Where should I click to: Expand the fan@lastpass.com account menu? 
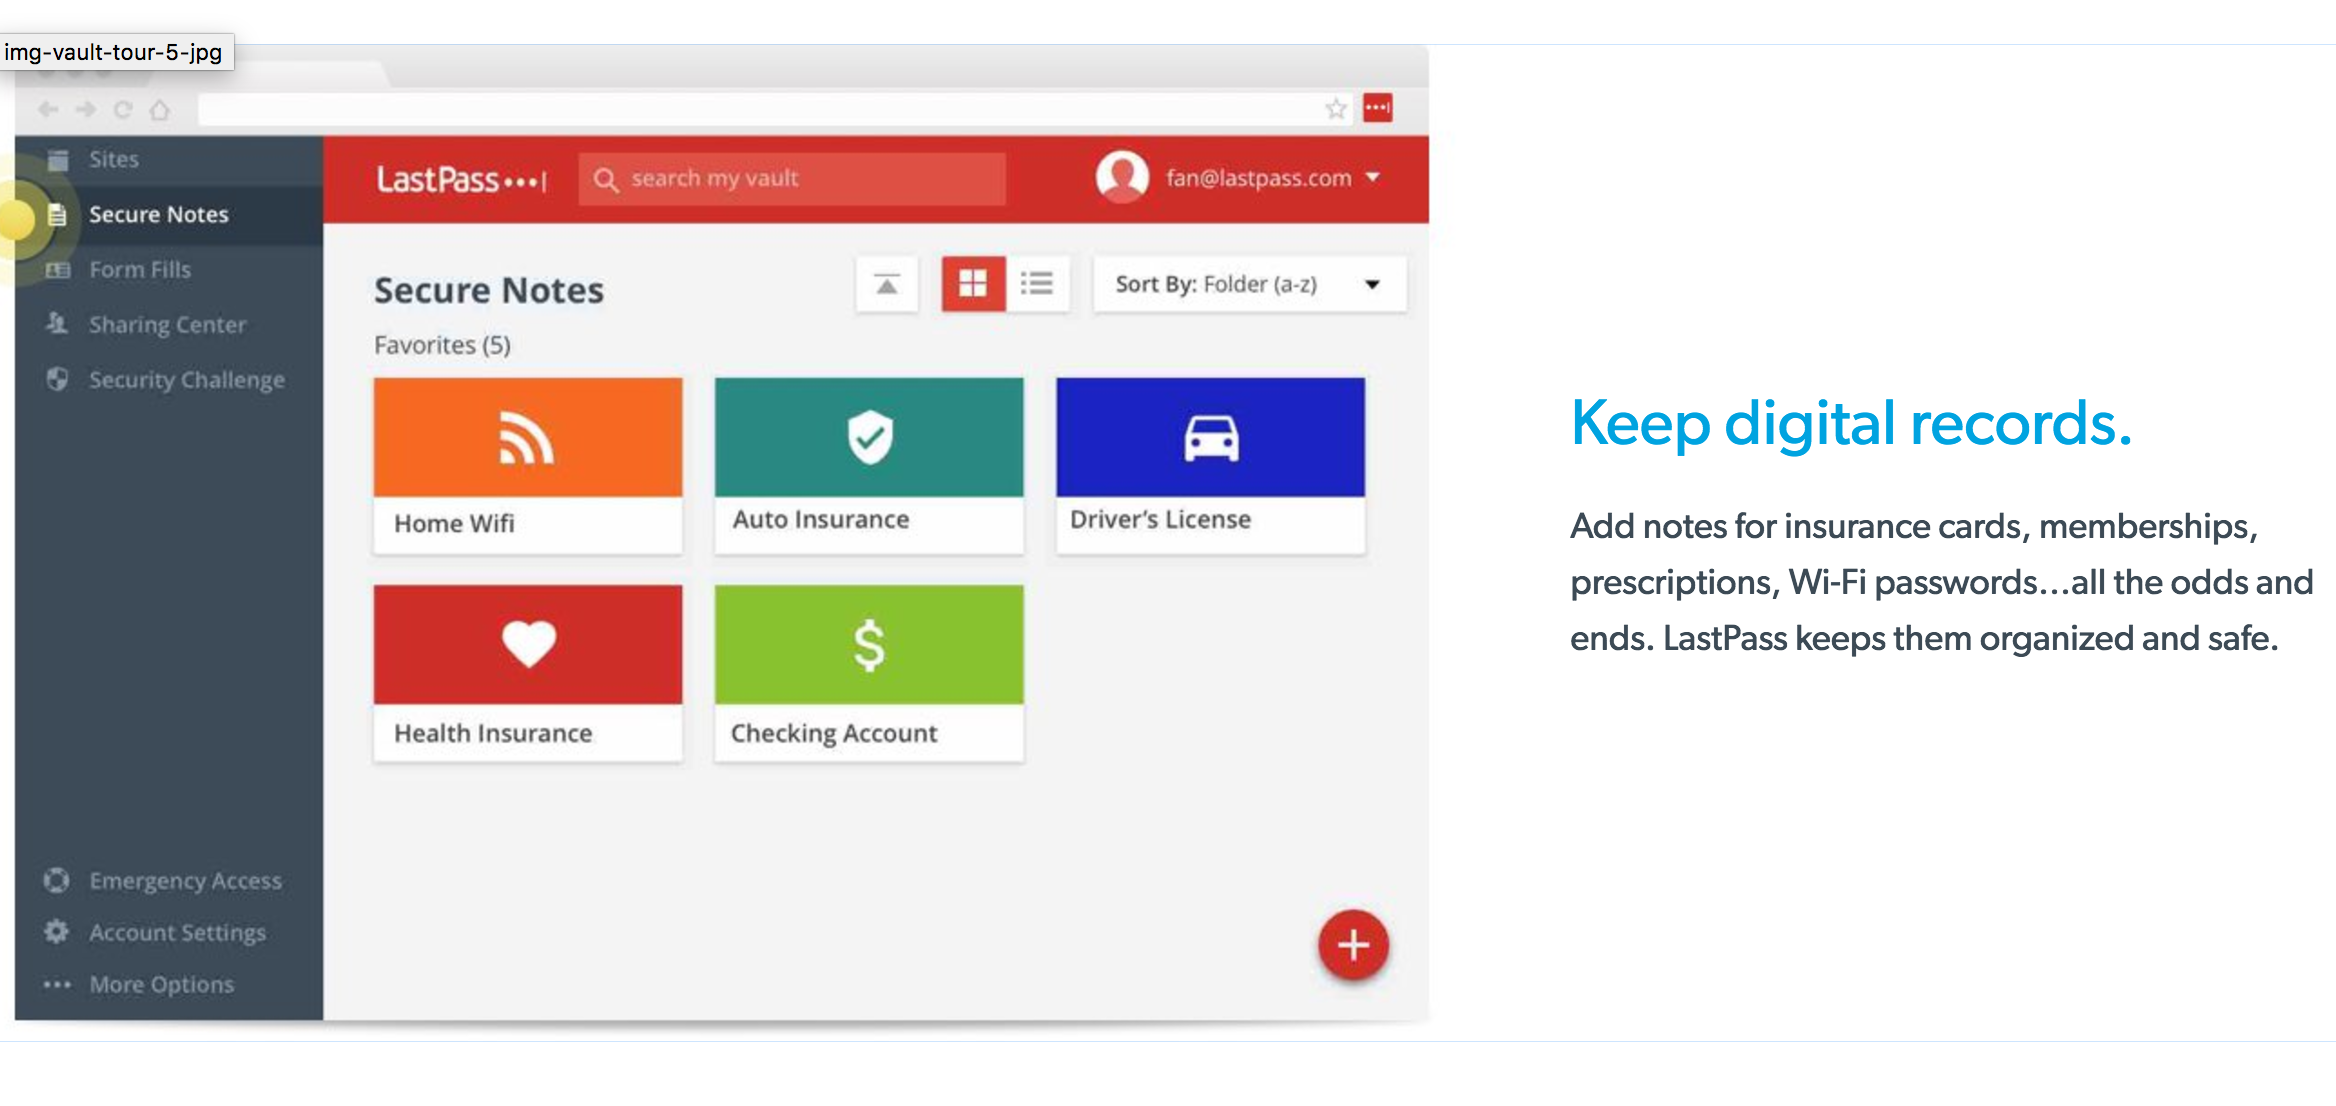point(1372,178)
